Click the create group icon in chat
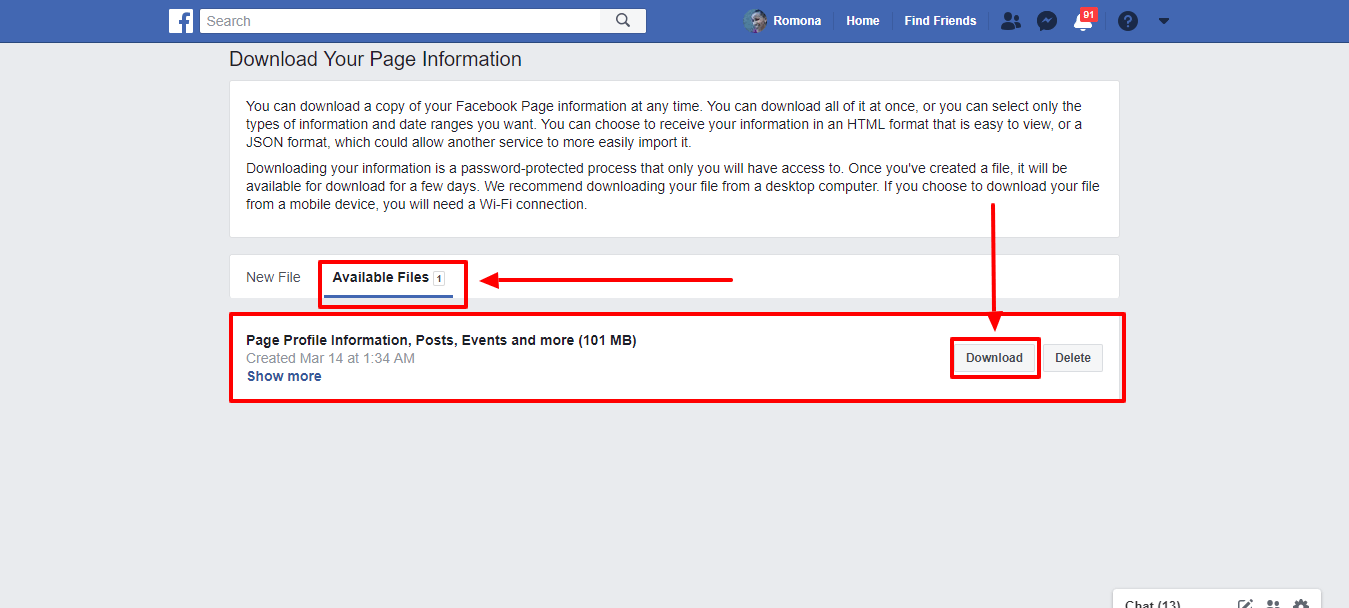This screenshot has height=608, width=1349. pos(1273,604)
